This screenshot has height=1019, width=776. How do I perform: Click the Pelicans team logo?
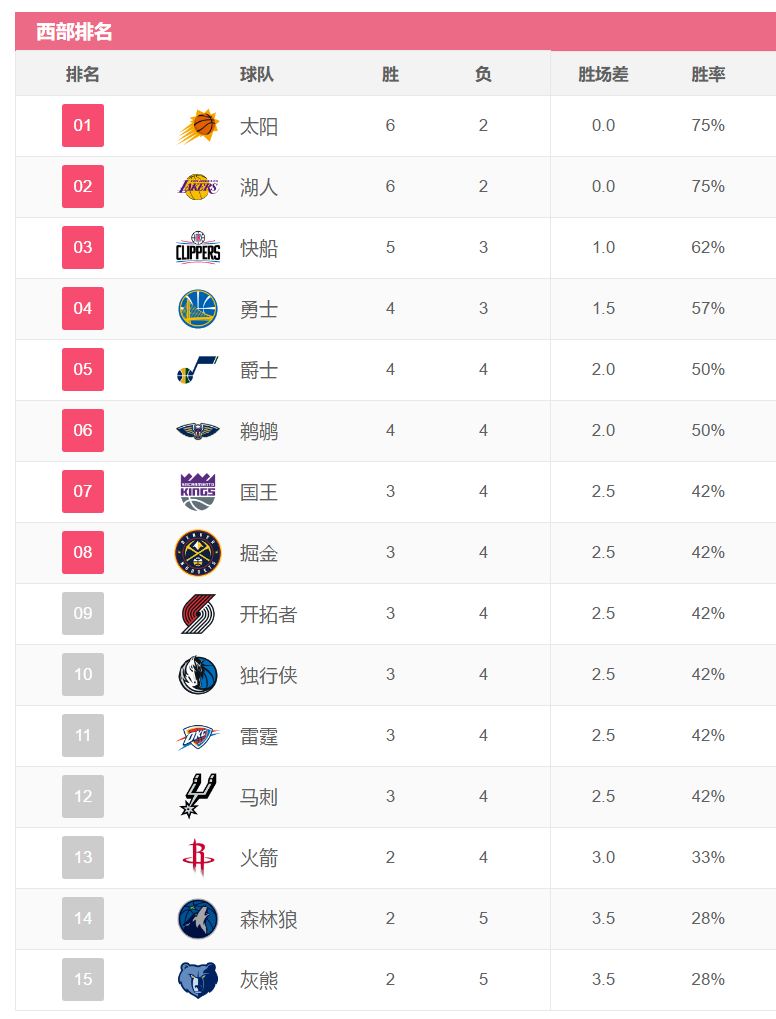tap(198, 431)
